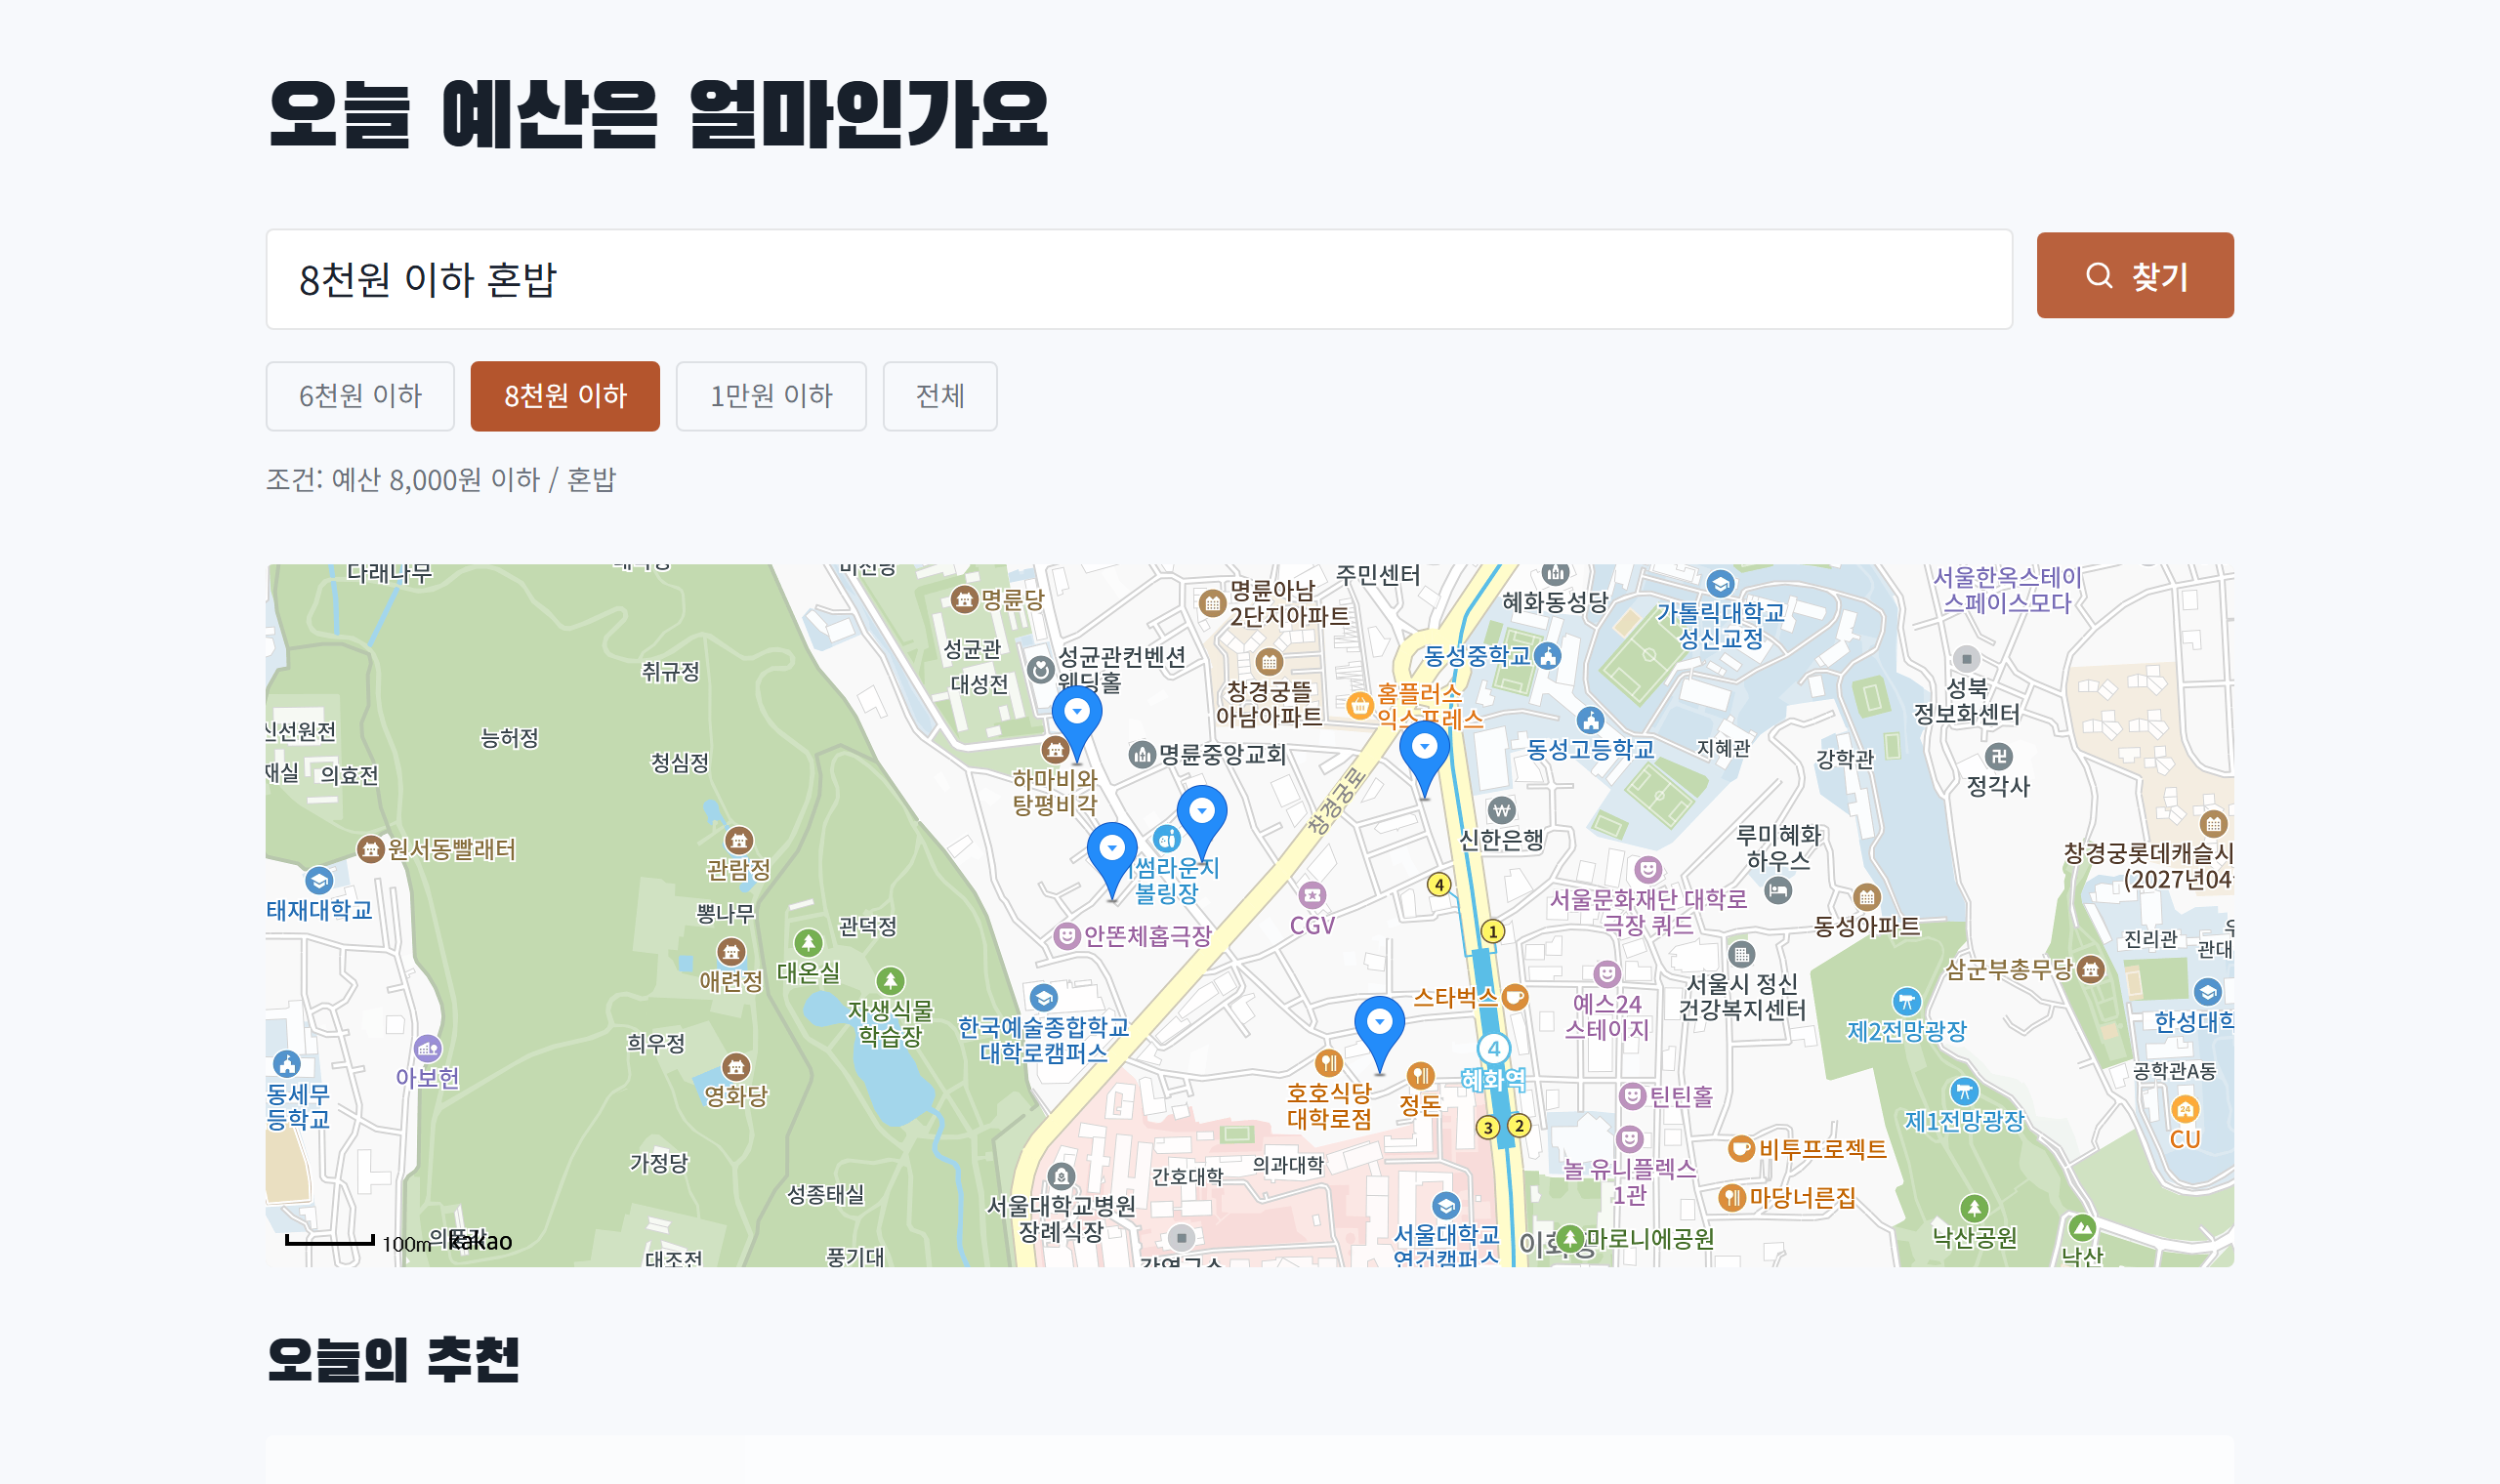Select the 6천원 이하 filter
This screenshot has width=2500, height=1484.
coord(360,396)
